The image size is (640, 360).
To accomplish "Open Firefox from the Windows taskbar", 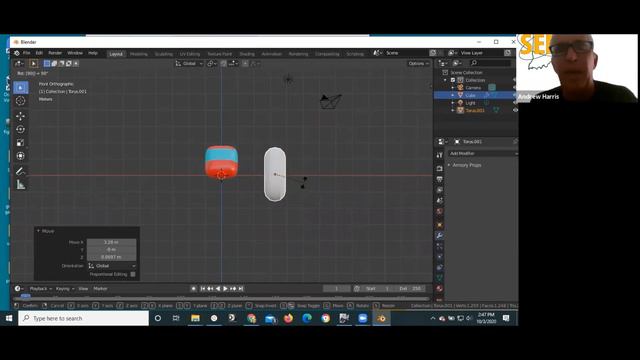I will (288, 318).
